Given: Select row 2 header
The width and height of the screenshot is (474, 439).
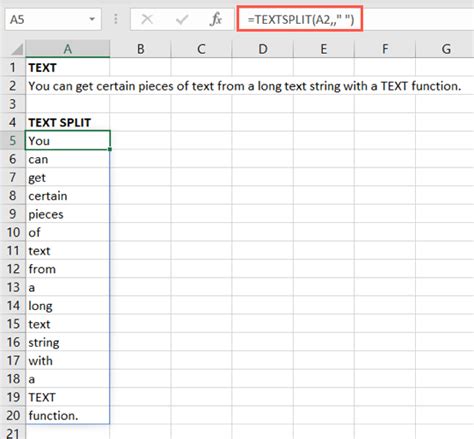Looking at the screenshot, I should (x=13, y=86).
